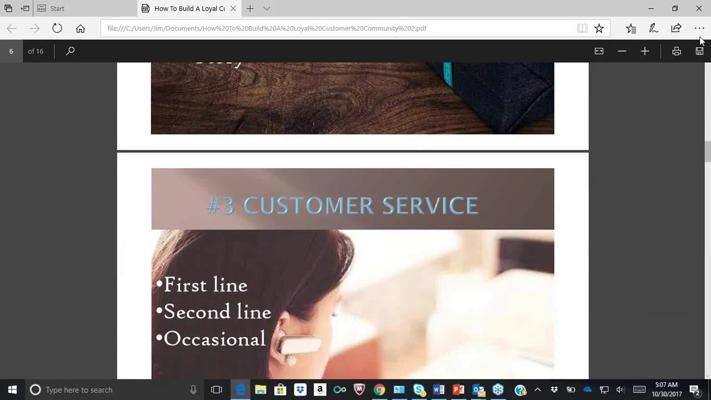Save the PDF using the disk icon
Viewport: 711px width, 400px height.
tap(699, 51)
